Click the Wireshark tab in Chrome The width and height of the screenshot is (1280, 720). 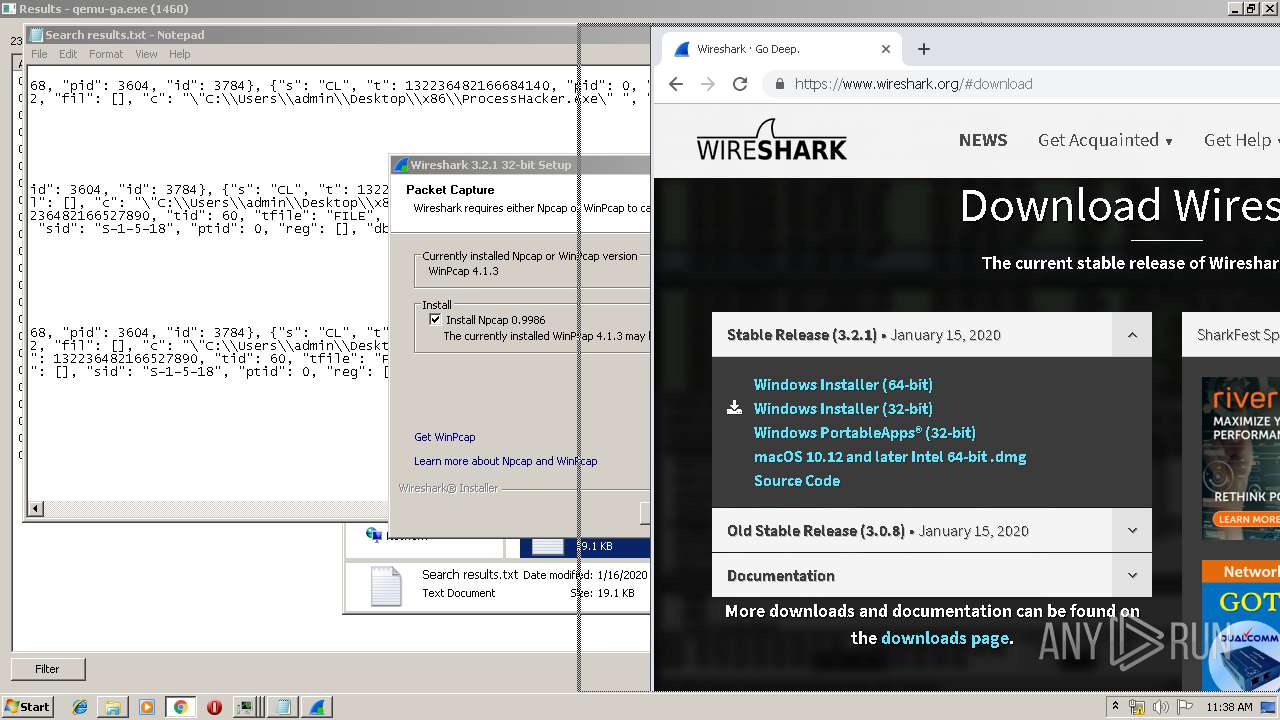(780, 49)
